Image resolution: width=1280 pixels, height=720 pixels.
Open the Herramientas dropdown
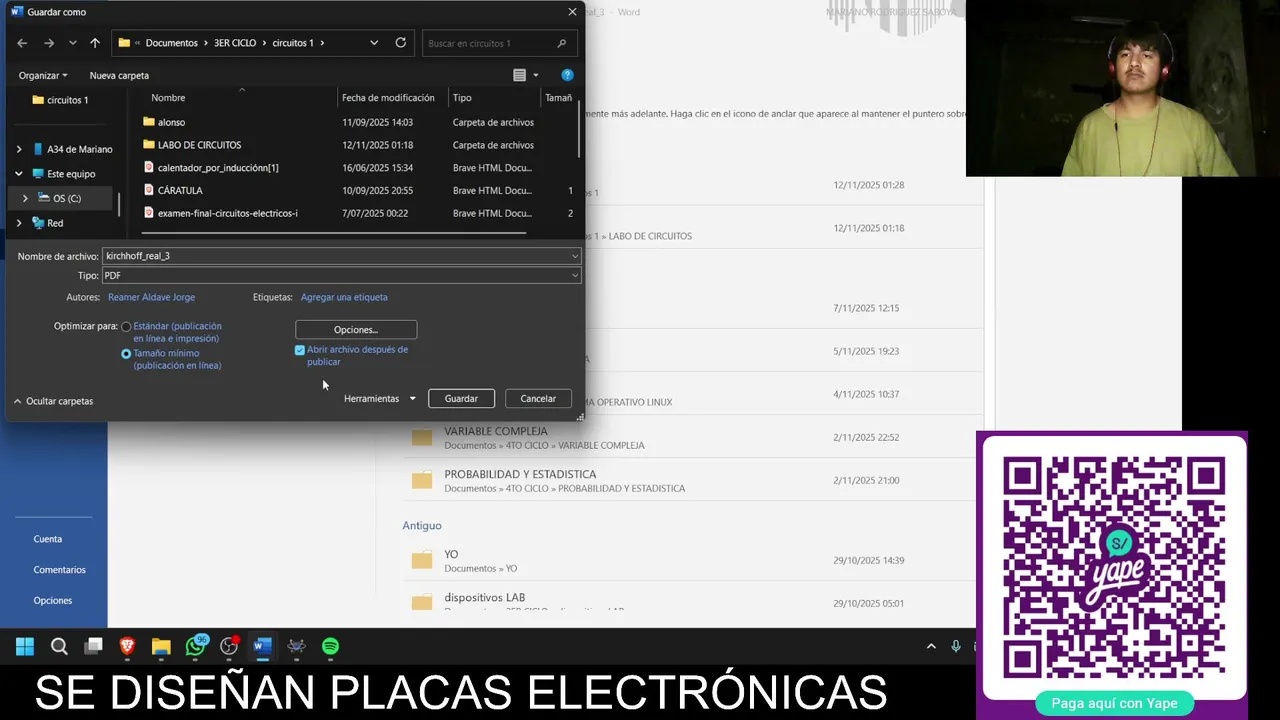point(379,398)
